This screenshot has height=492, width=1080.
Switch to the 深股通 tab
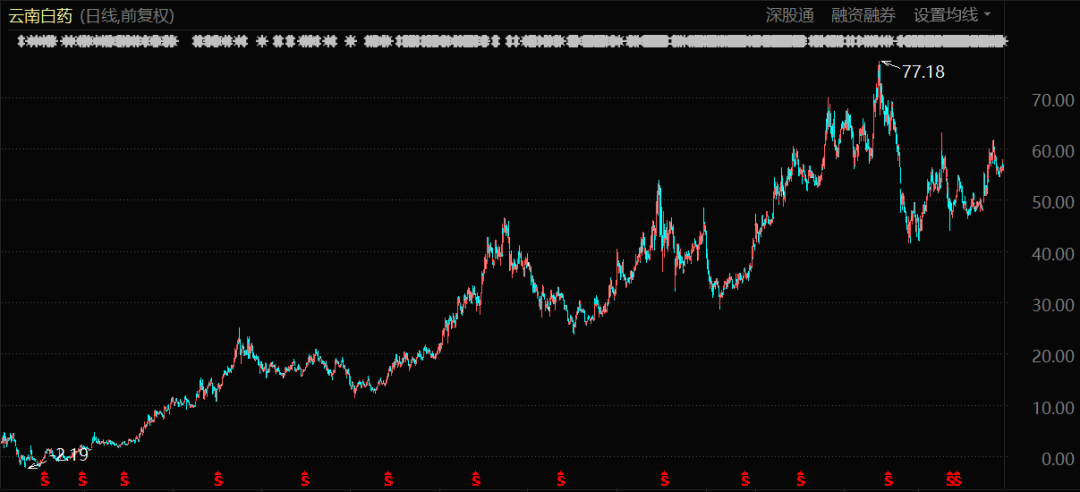click(x=790, y=15)
